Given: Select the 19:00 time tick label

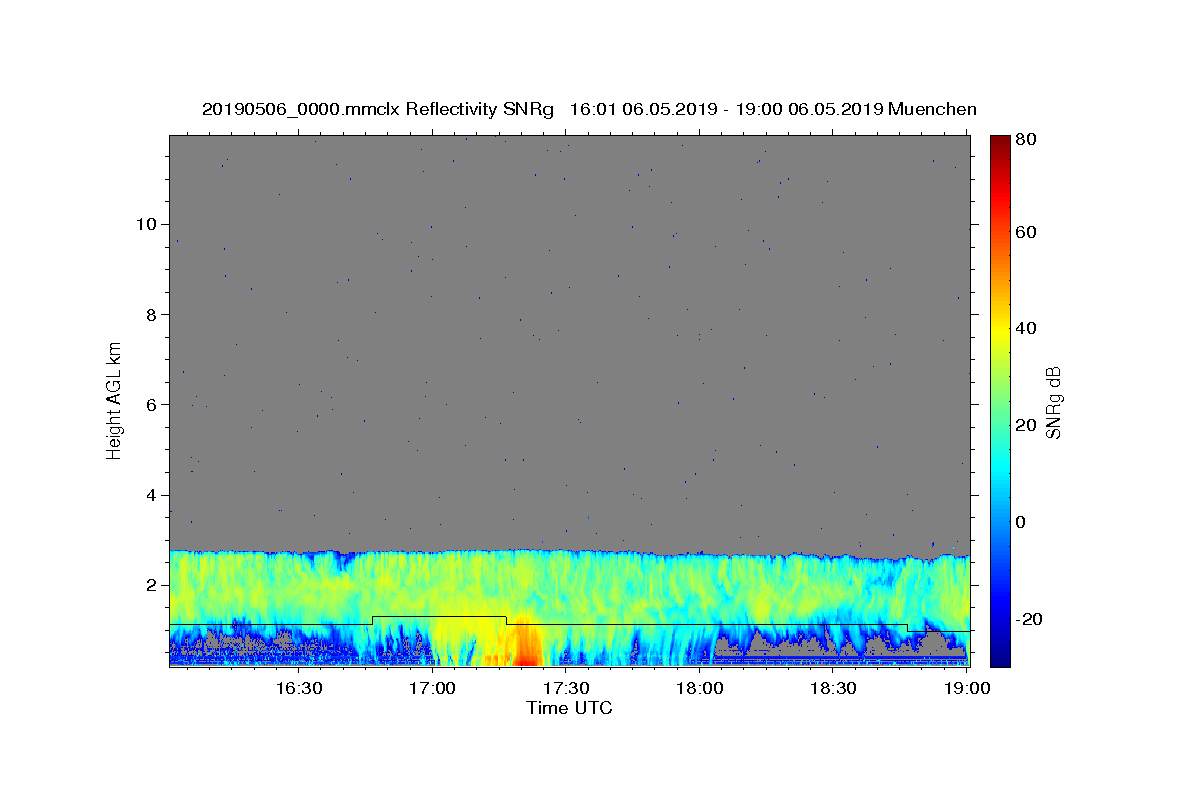Looking at the screenshot, I should point(968,688).
